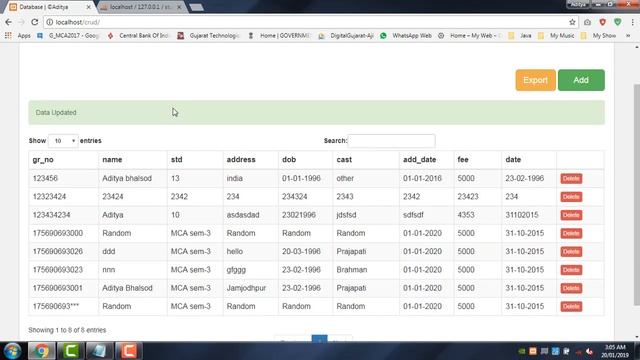
Task: Click the green Camtasia taskbar icon
Action: [x=71, y=351]
